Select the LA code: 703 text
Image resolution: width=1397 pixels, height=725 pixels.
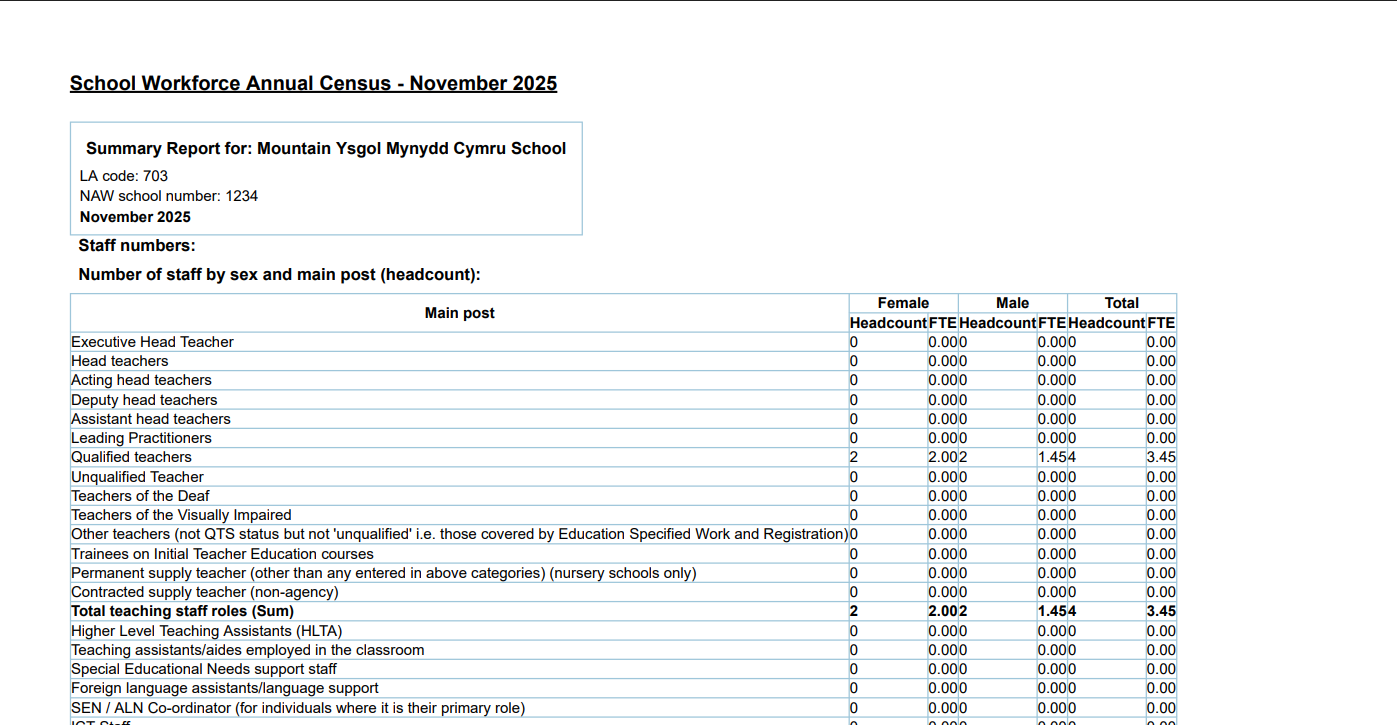tap(124, 176)
